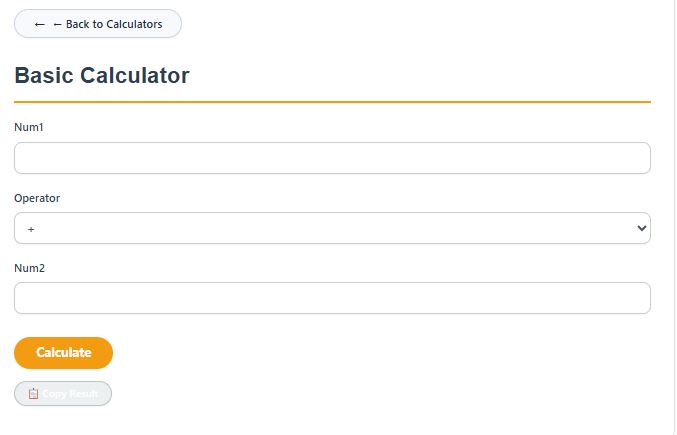
Task: Click the greyed-out Copy Result button
Action: 63,394
